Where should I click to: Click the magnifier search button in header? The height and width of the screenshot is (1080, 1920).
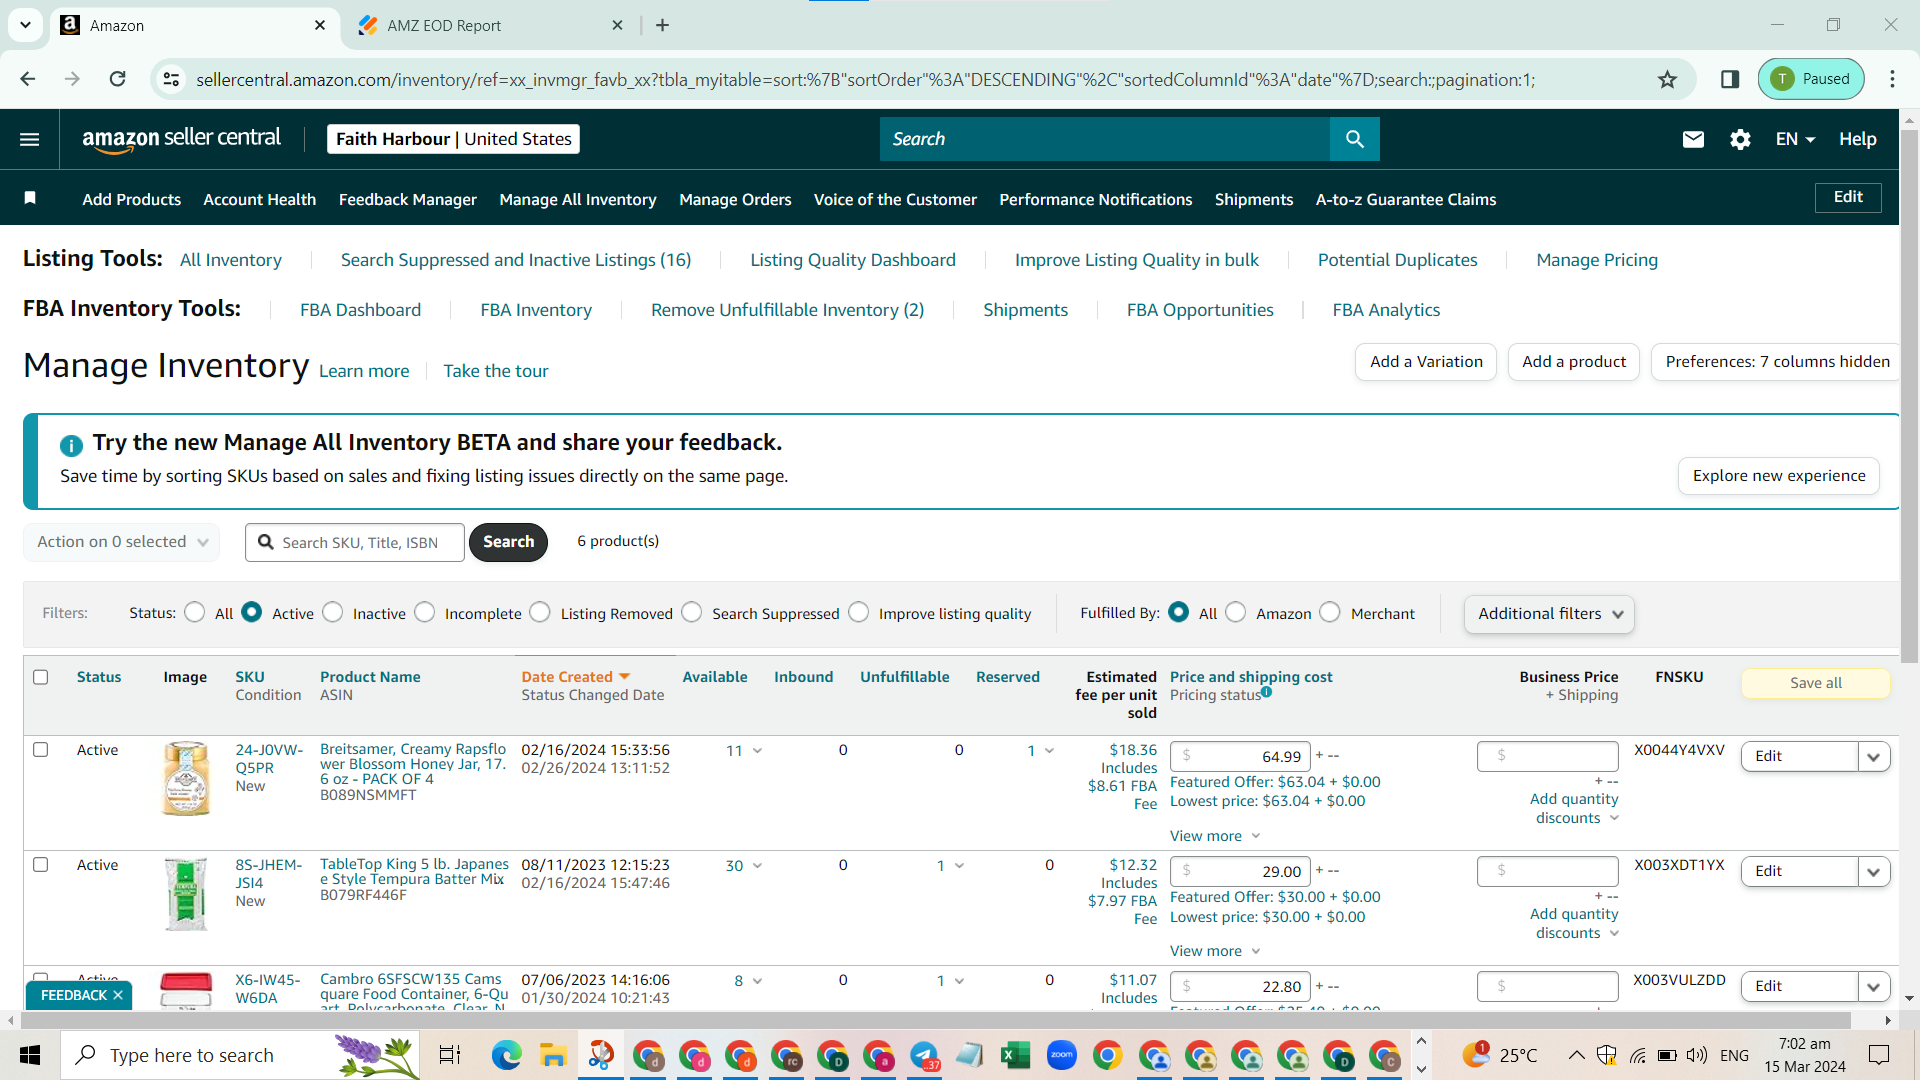pyautogui.click(x=1354, y=139)
